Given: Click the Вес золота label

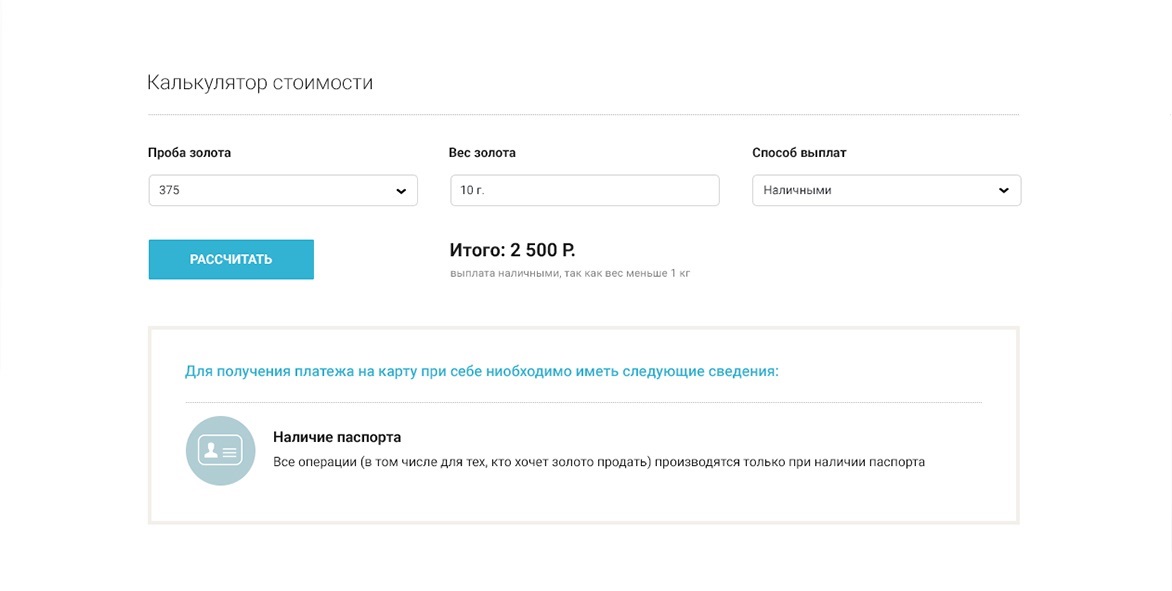Looking at the screenshot, I should point(482,152).
